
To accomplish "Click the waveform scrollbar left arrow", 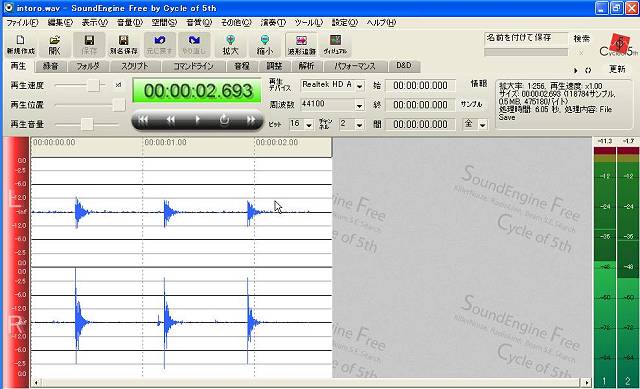I will click(36, 383).
